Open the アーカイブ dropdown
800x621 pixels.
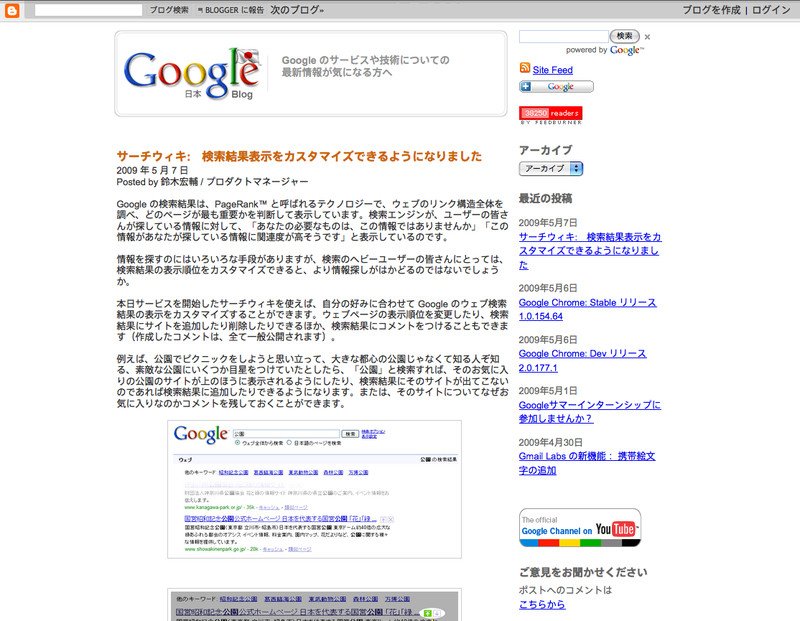tap(551, 168)
